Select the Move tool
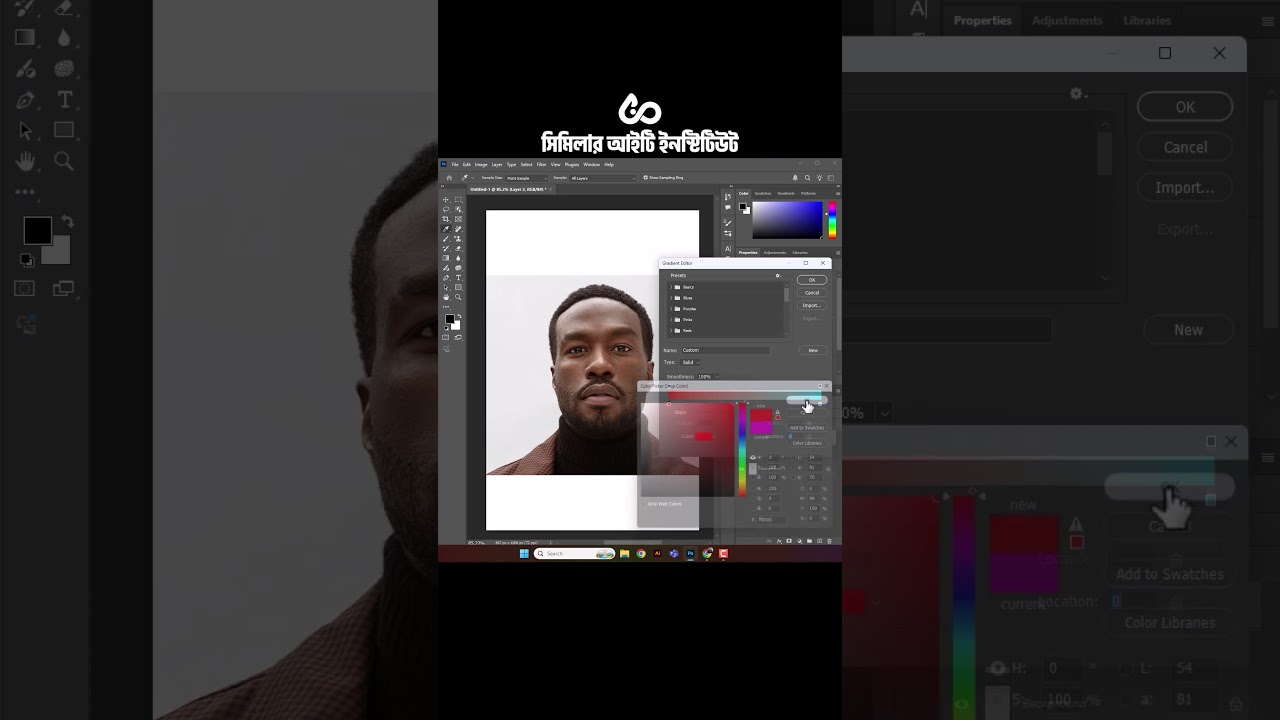 [x=446, y=200]
